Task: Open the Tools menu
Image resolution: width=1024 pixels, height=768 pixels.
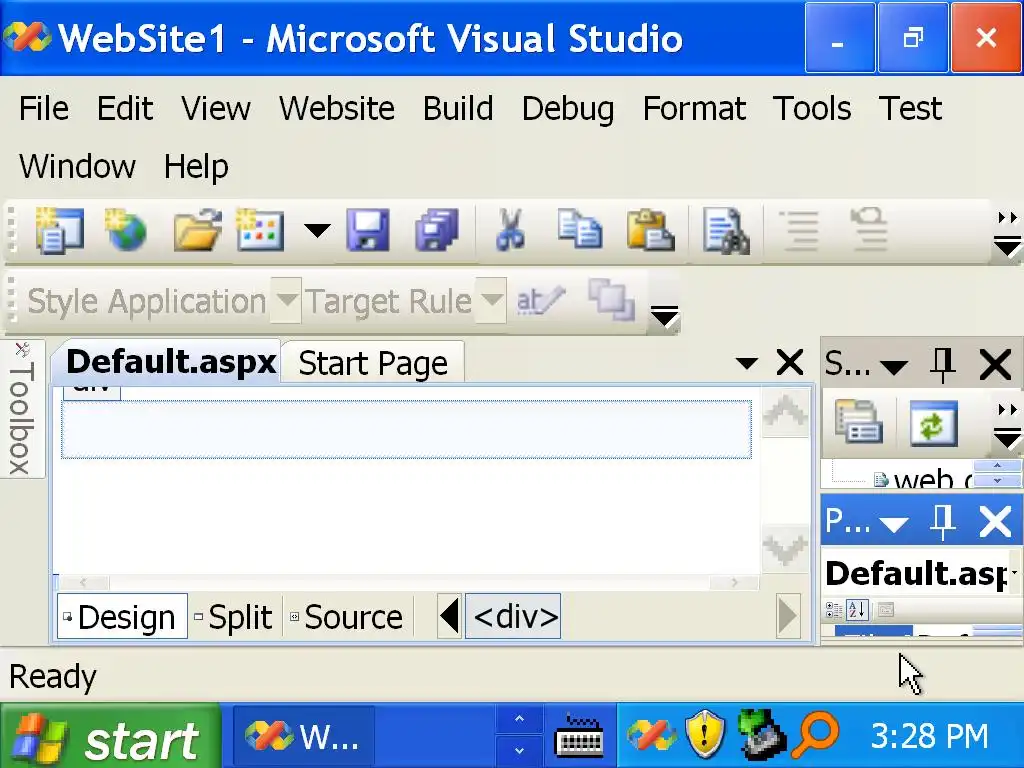Action: tap(812, 108)
